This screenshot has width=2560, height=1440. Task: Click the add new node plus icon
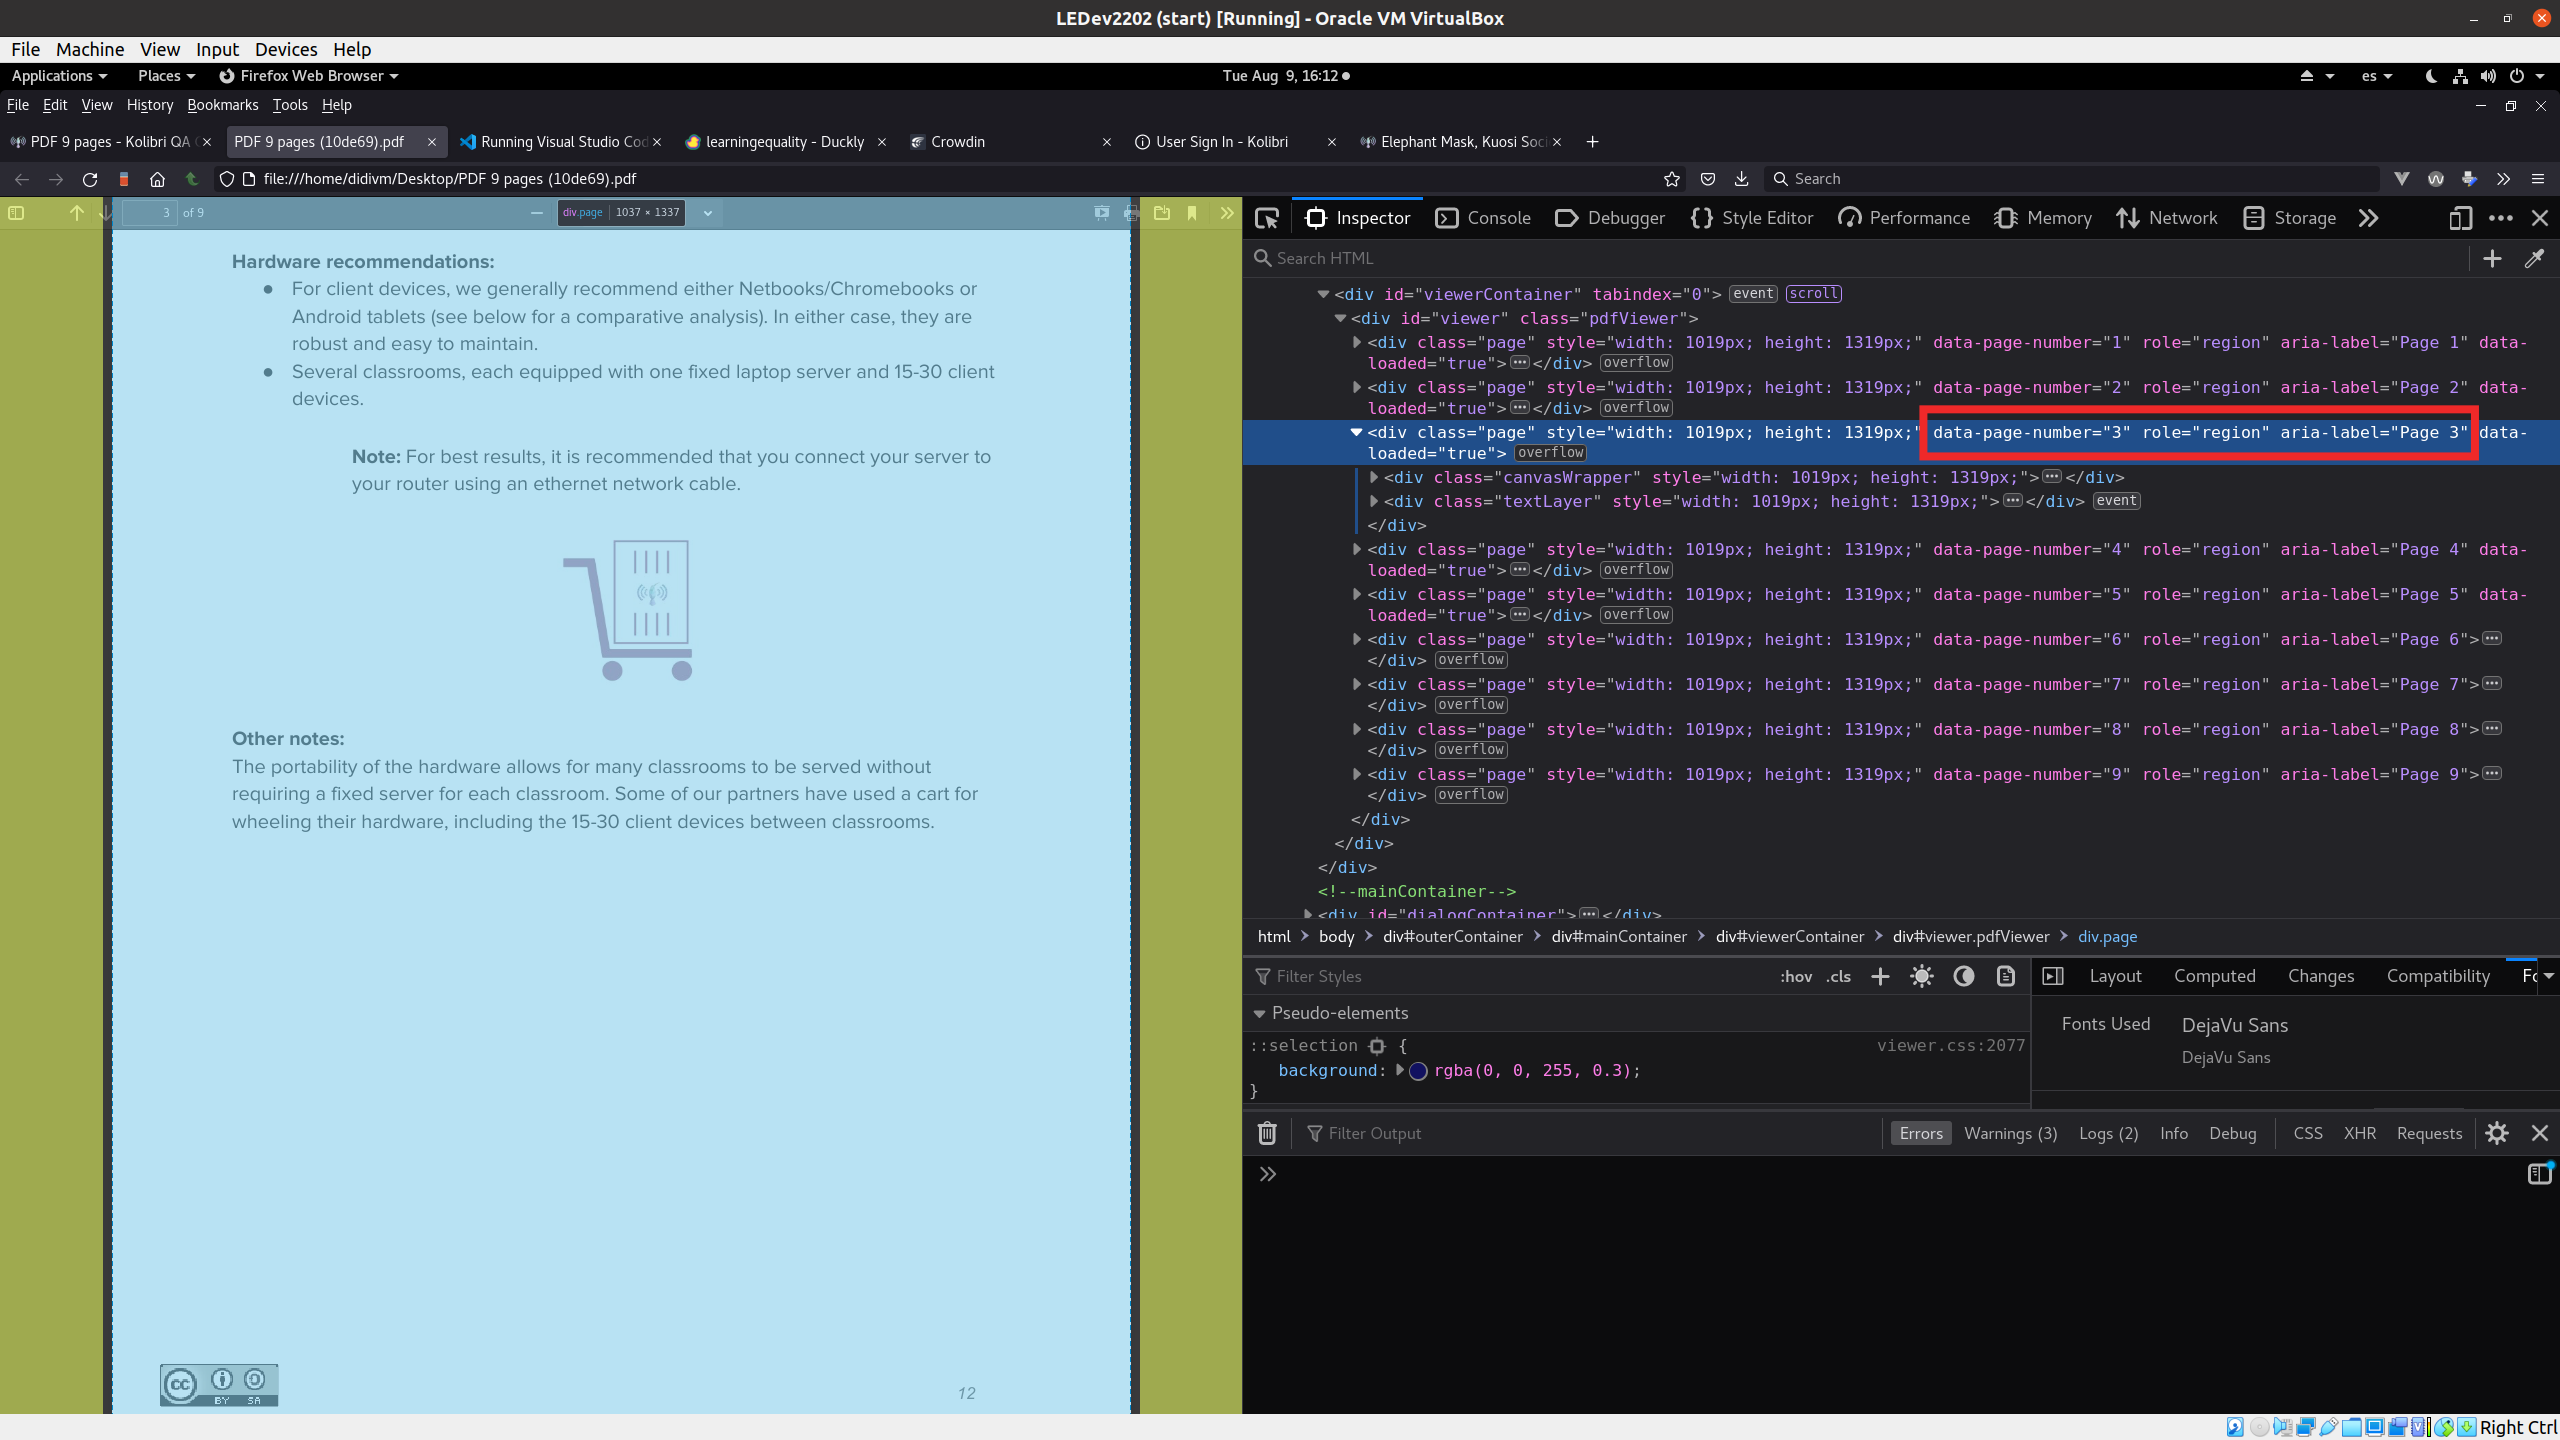[x=2492, y=259]
